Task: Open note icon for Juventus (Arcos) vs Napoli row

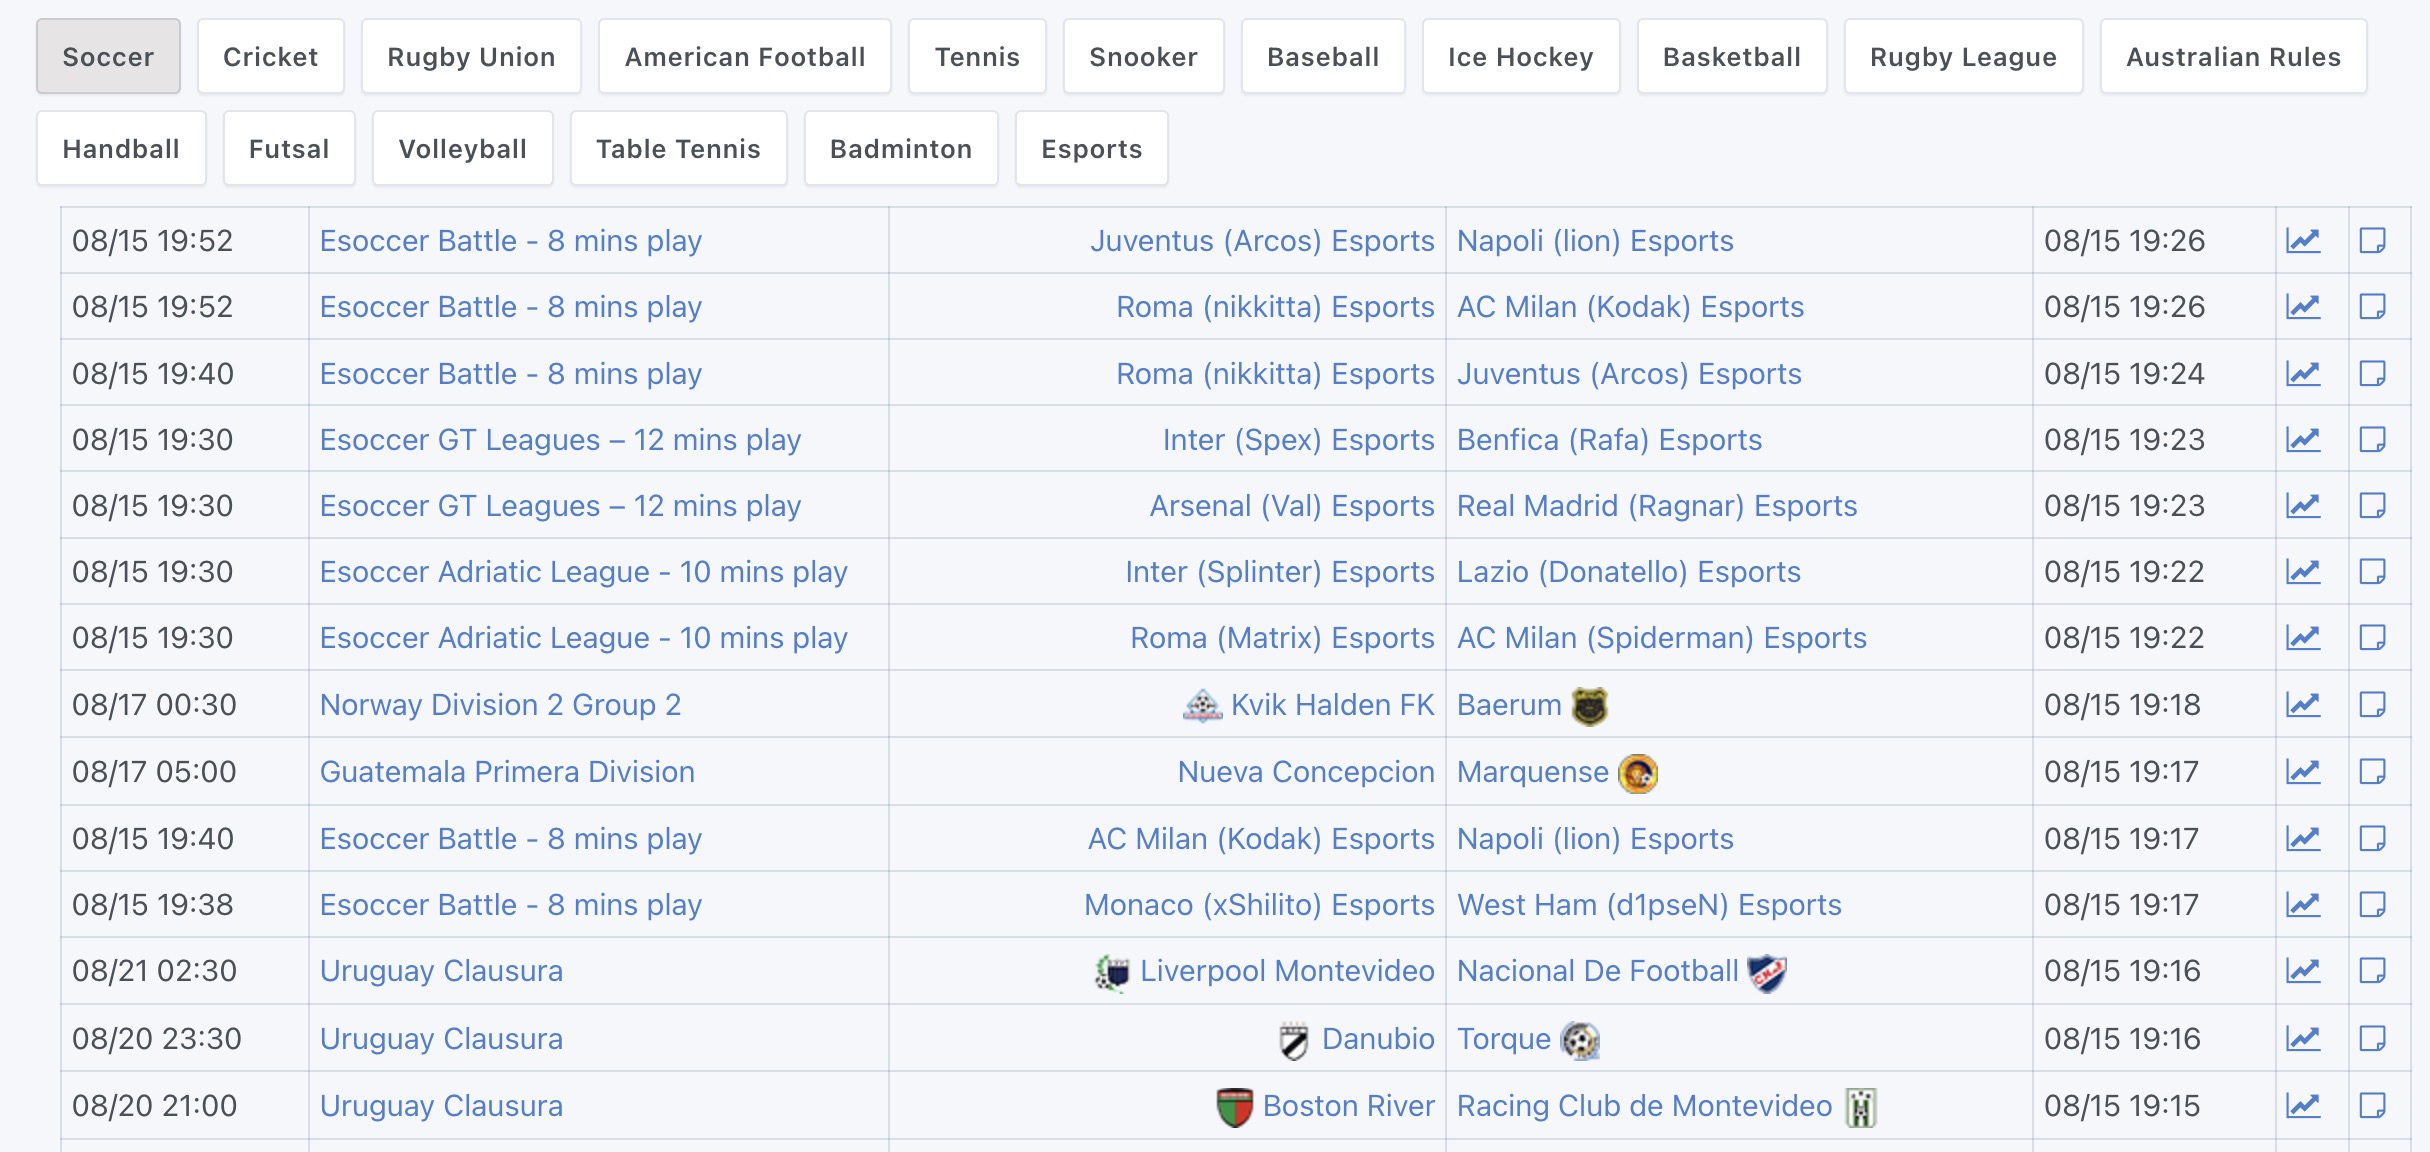Action: (x=2373, y=241)
